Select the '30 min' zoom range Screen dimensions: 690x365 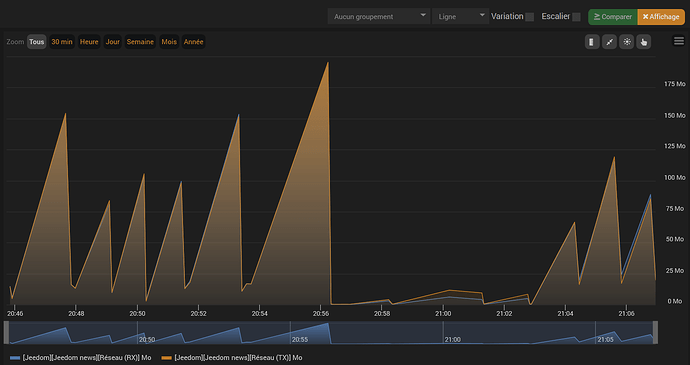coord(62,42)
